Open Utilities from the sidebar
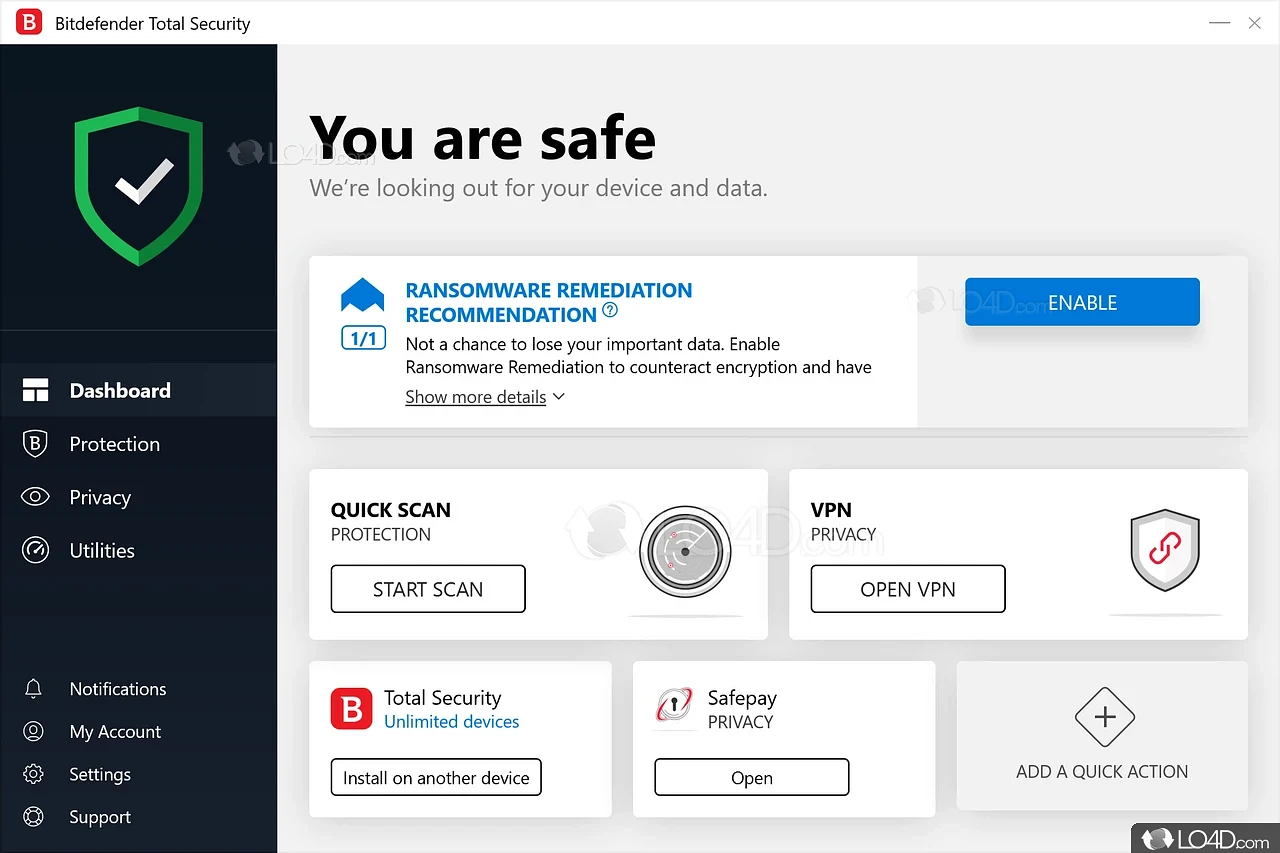The image size is (1280, 853). click(x=101, y=550)
